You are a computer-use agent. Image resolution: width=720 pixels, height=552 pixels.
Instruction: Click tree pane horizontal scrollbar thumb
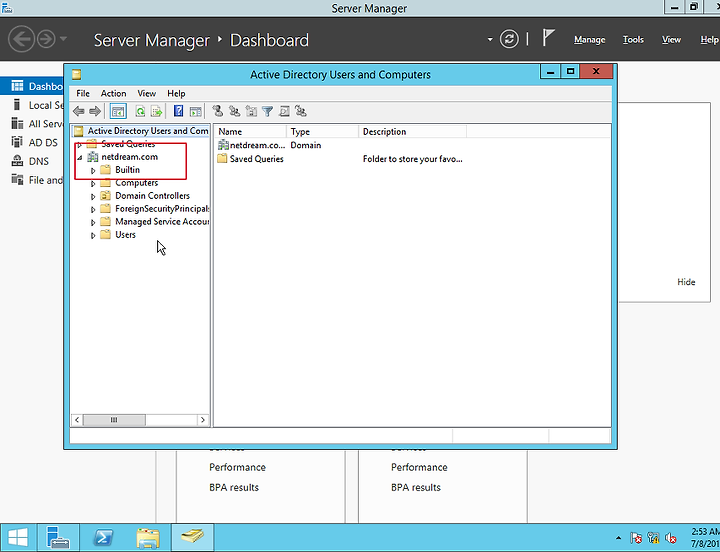(x=114, y=420)
